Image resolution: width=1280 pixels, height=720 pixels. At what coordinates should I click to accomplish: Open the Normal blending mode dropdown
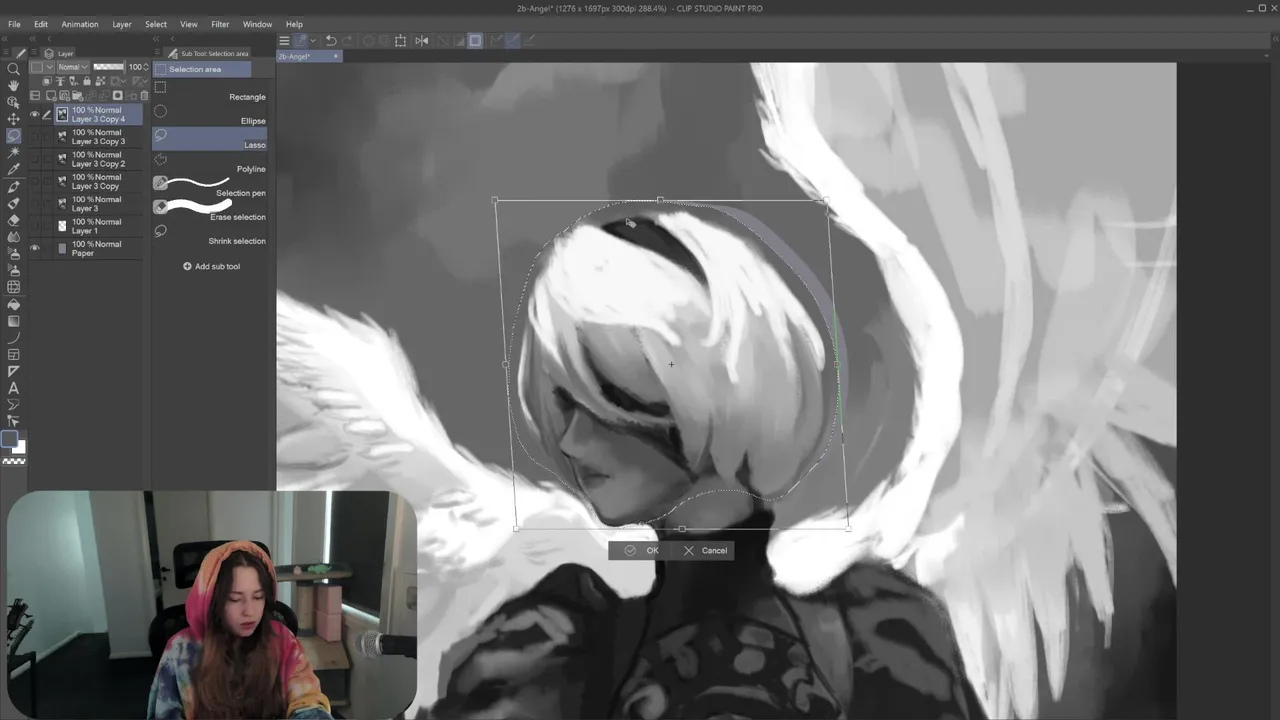[72, 67]
